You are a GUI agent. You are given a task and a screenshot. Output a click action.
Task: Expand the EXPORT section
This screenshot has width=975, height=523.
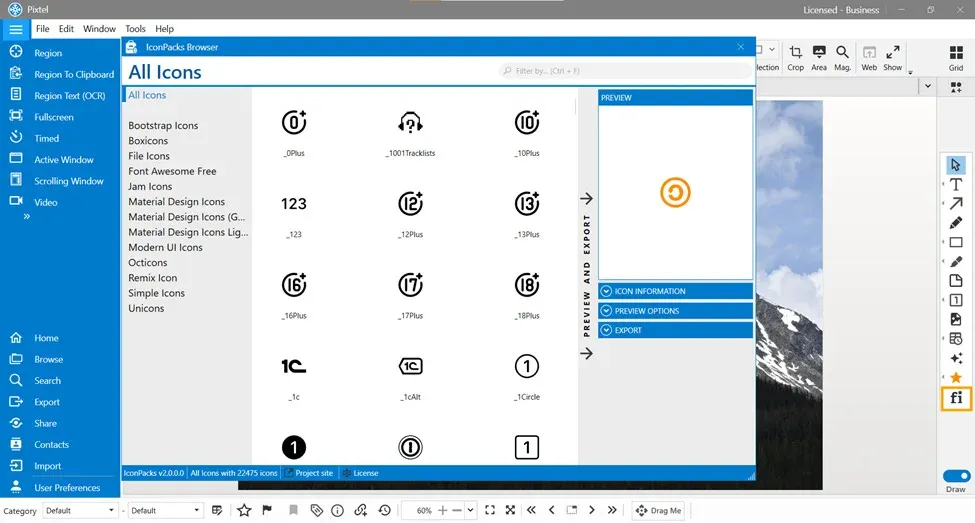pyautogui.click(x=675, y=330)
